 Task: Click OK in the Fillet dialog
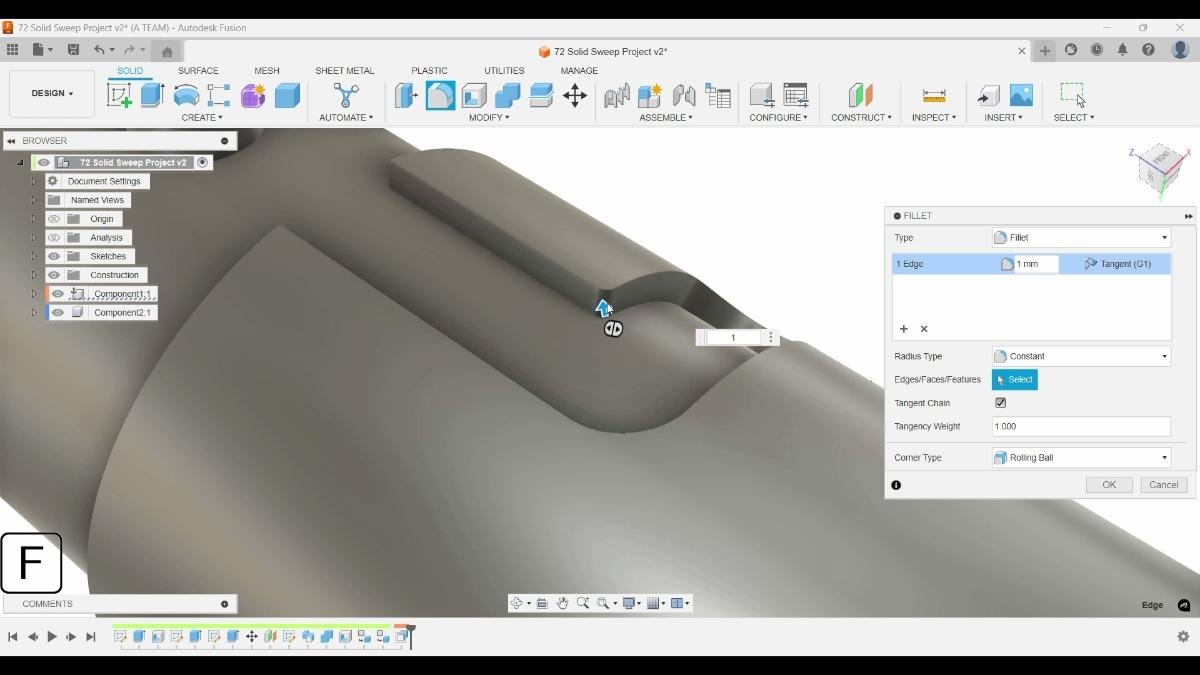(x=1109, y=484)
